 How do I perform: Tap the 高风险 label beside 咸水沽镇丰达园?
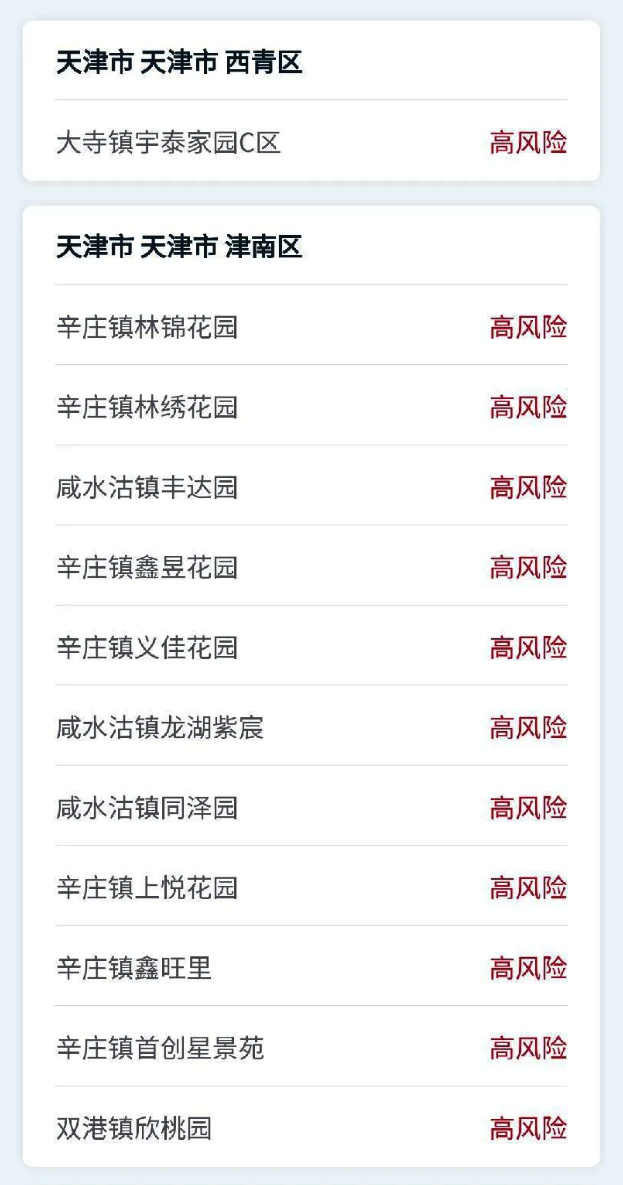pyautogui.click(x=528, y=487)
